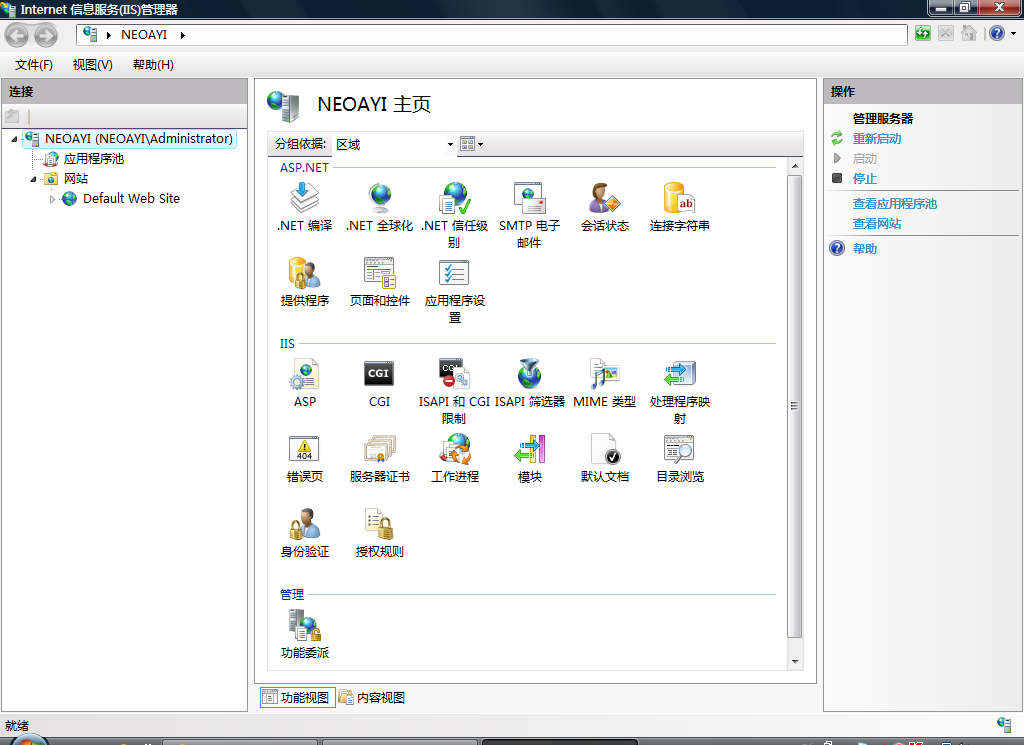
Task: Click the feature list scrollbar down arrow
Action: click(795, 661)
